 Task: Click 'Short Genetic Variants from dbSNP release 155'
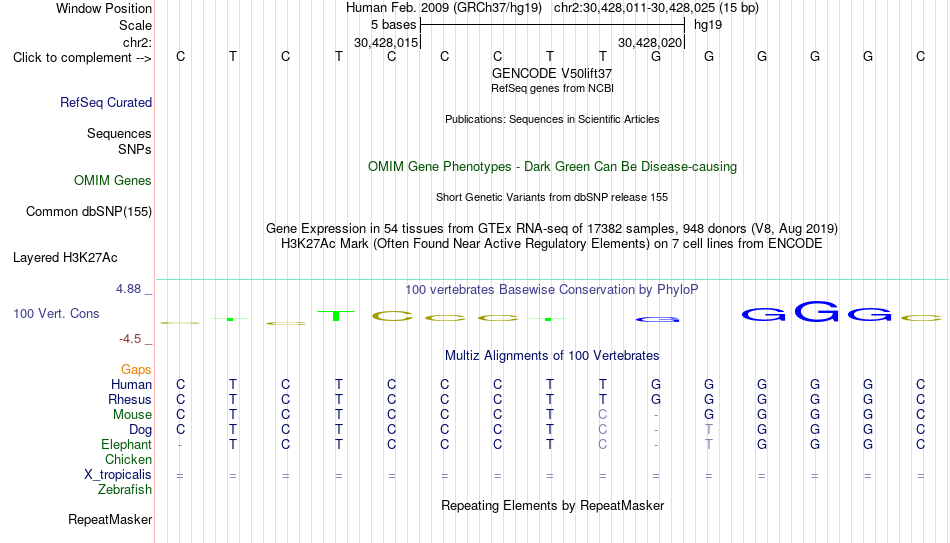pyautogui.click(x=552, y=198)
